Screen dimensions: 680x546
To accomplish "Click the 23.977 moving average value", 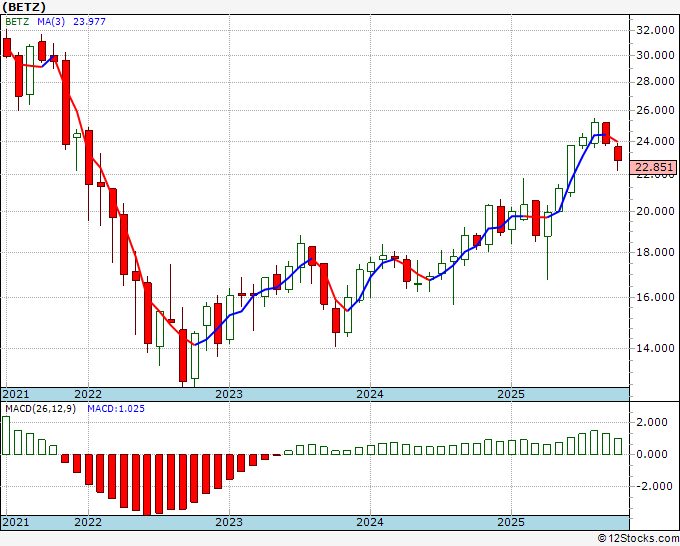I will click(89, 22).
